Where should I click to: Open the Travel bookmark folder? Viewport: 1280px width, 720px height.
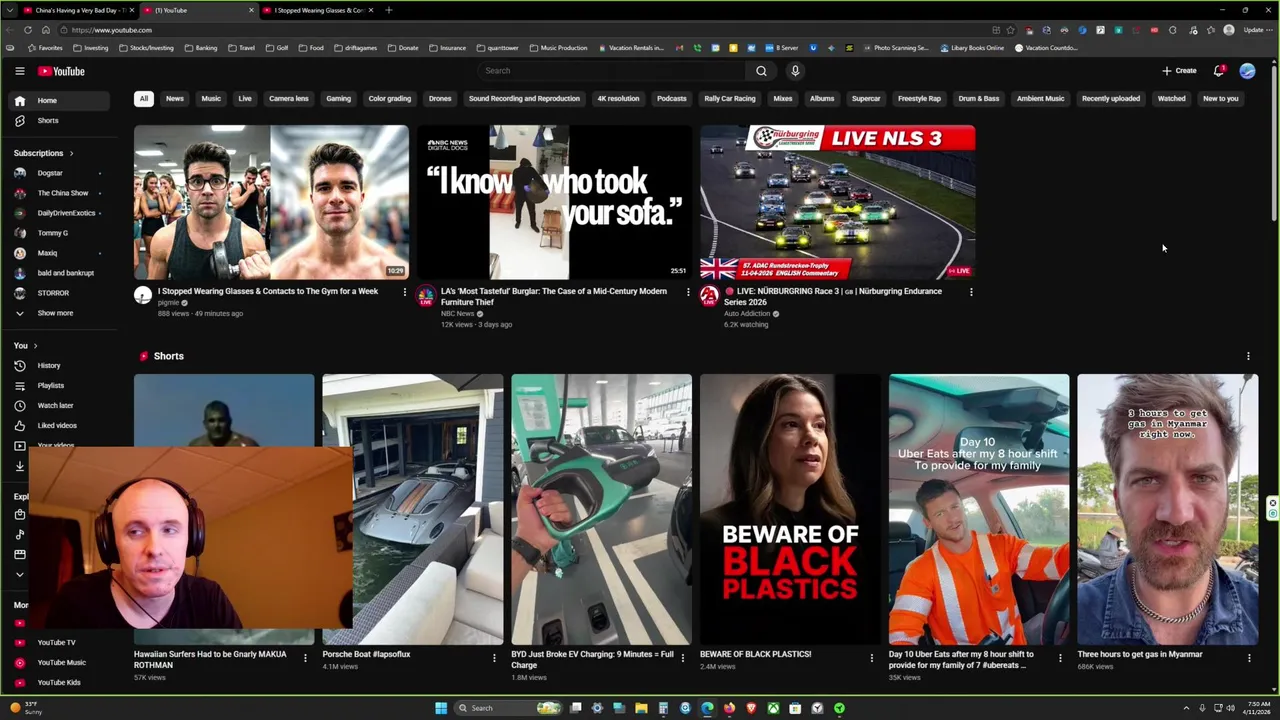[241, 48]
